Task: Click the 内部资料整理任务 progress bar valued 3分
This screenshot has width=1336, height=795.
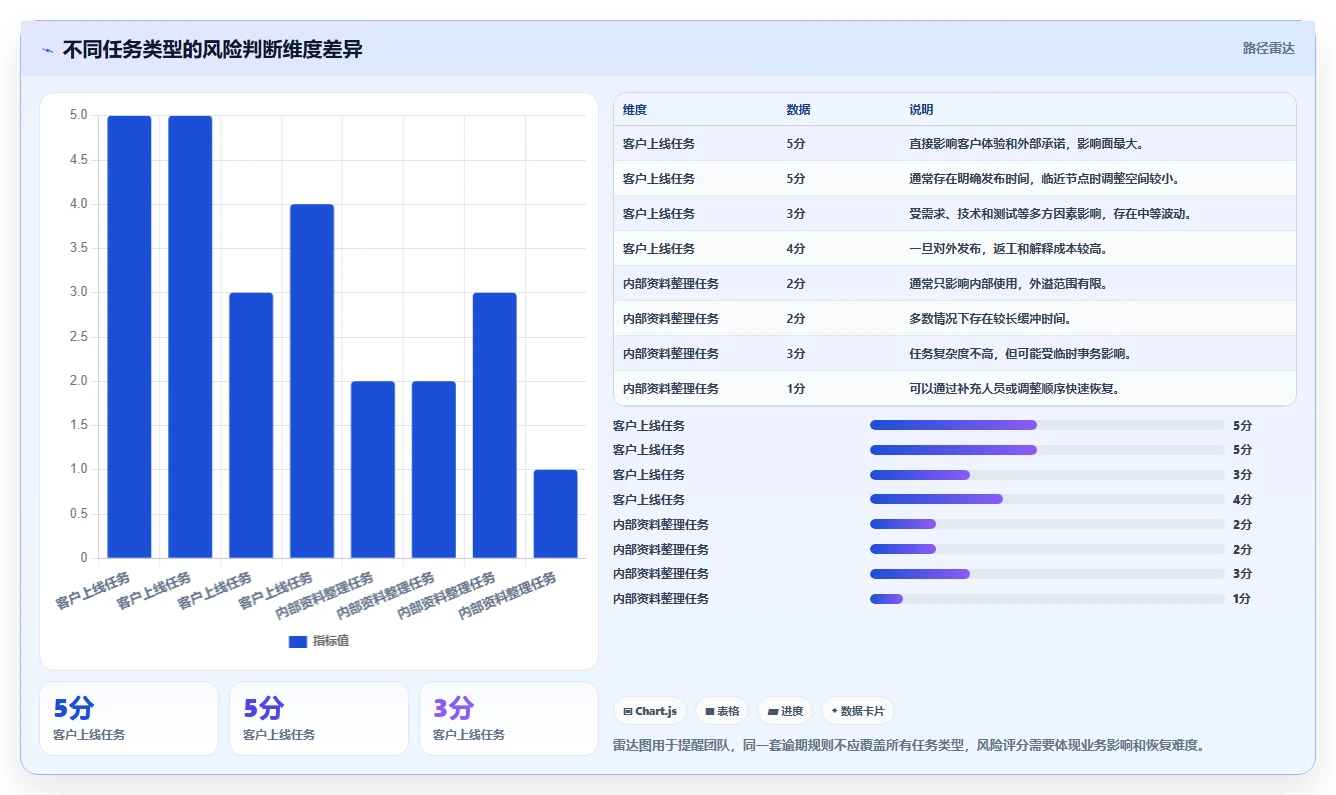Action: pyautogui.click(x=1047, y=574)
